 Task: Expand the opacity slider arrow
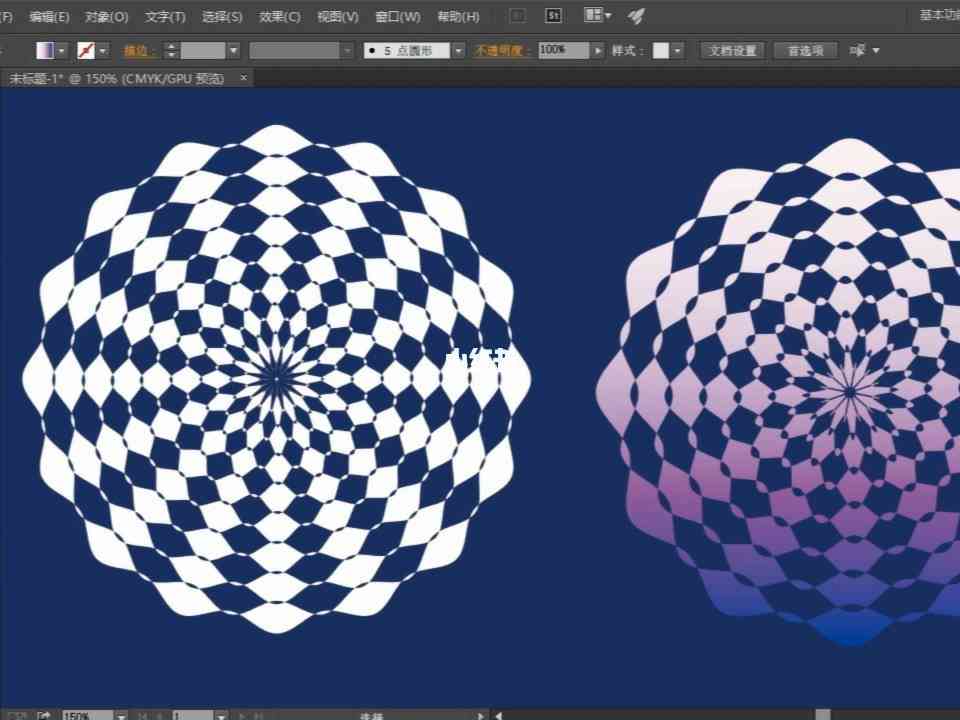[x=598, y=50]
